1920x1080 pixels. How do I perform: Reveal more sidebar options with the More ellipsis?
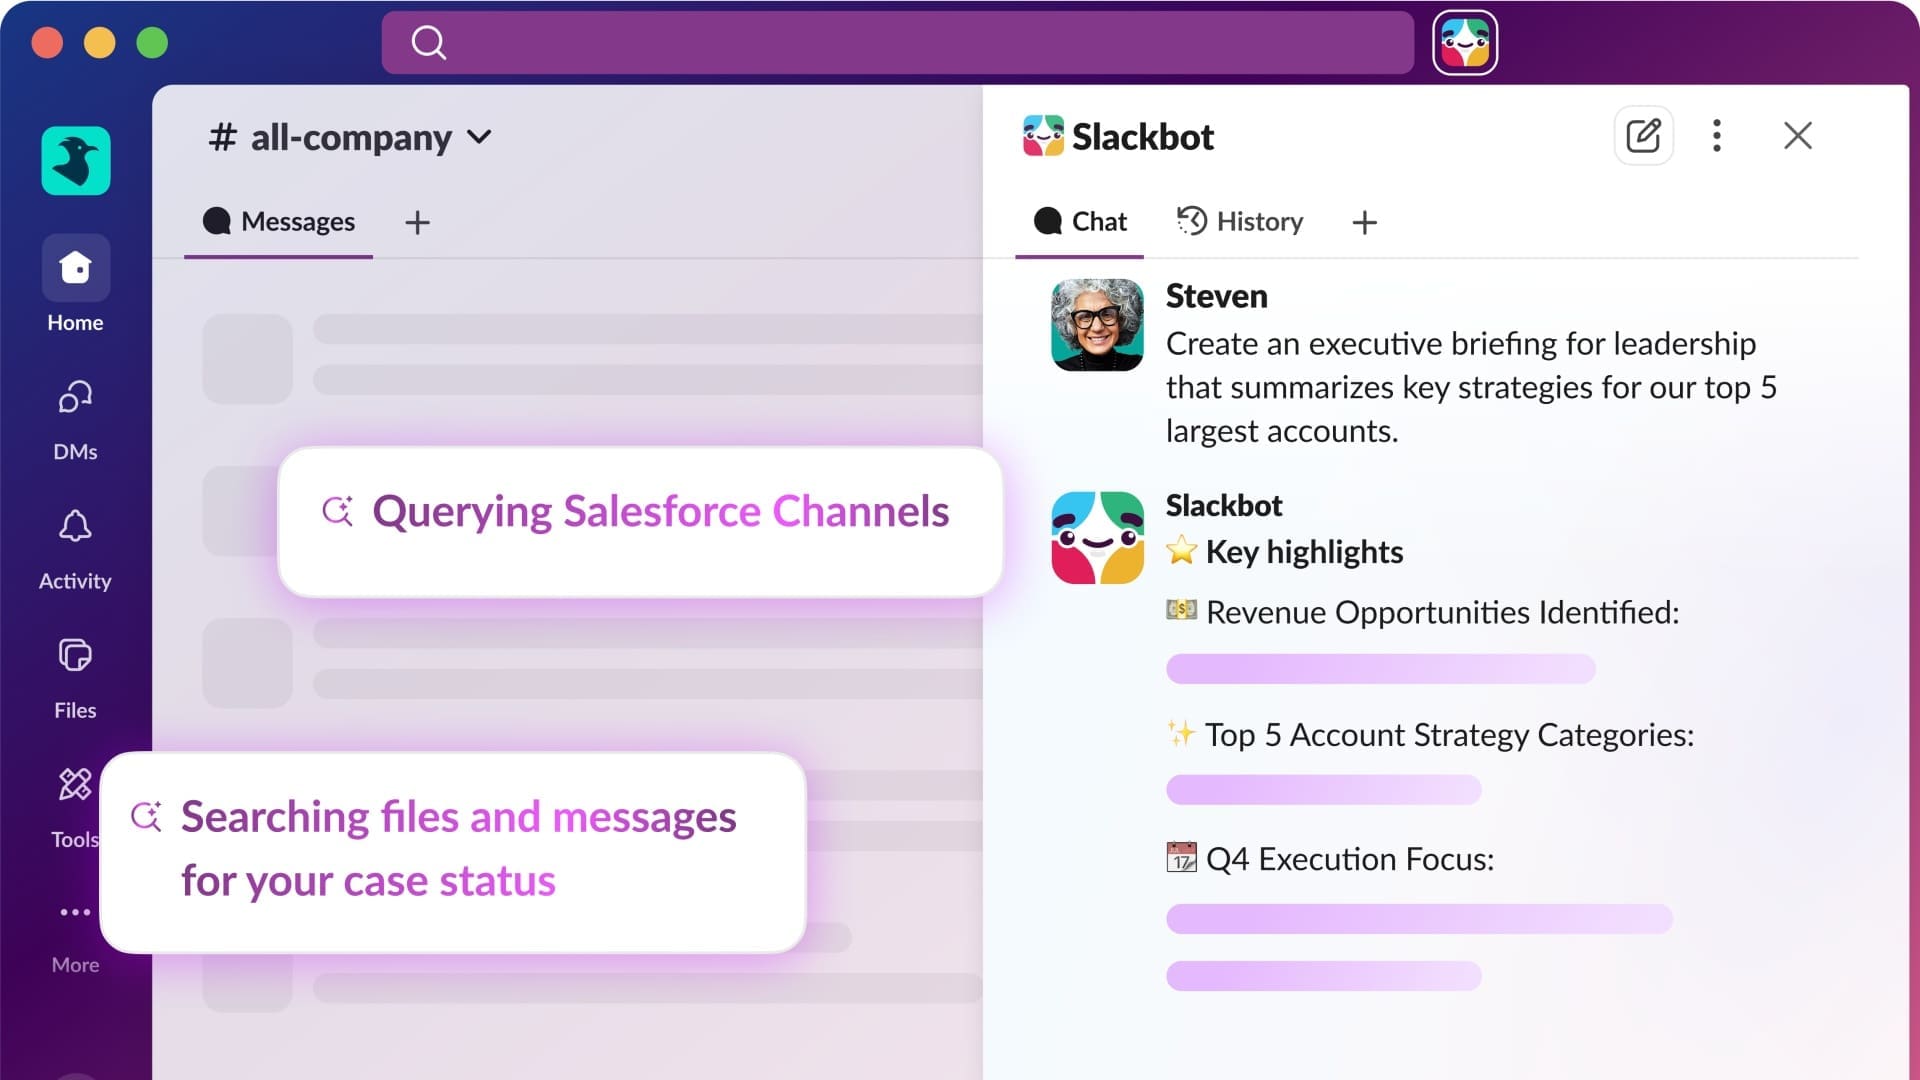75,911
